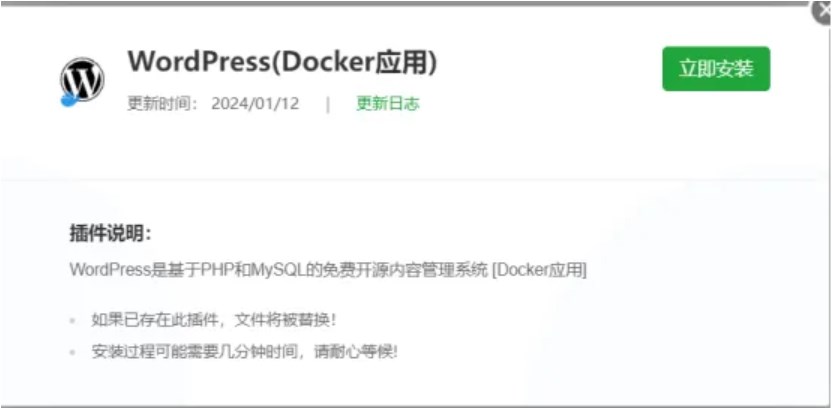Click the gray top border bar of the dialog

407,3
